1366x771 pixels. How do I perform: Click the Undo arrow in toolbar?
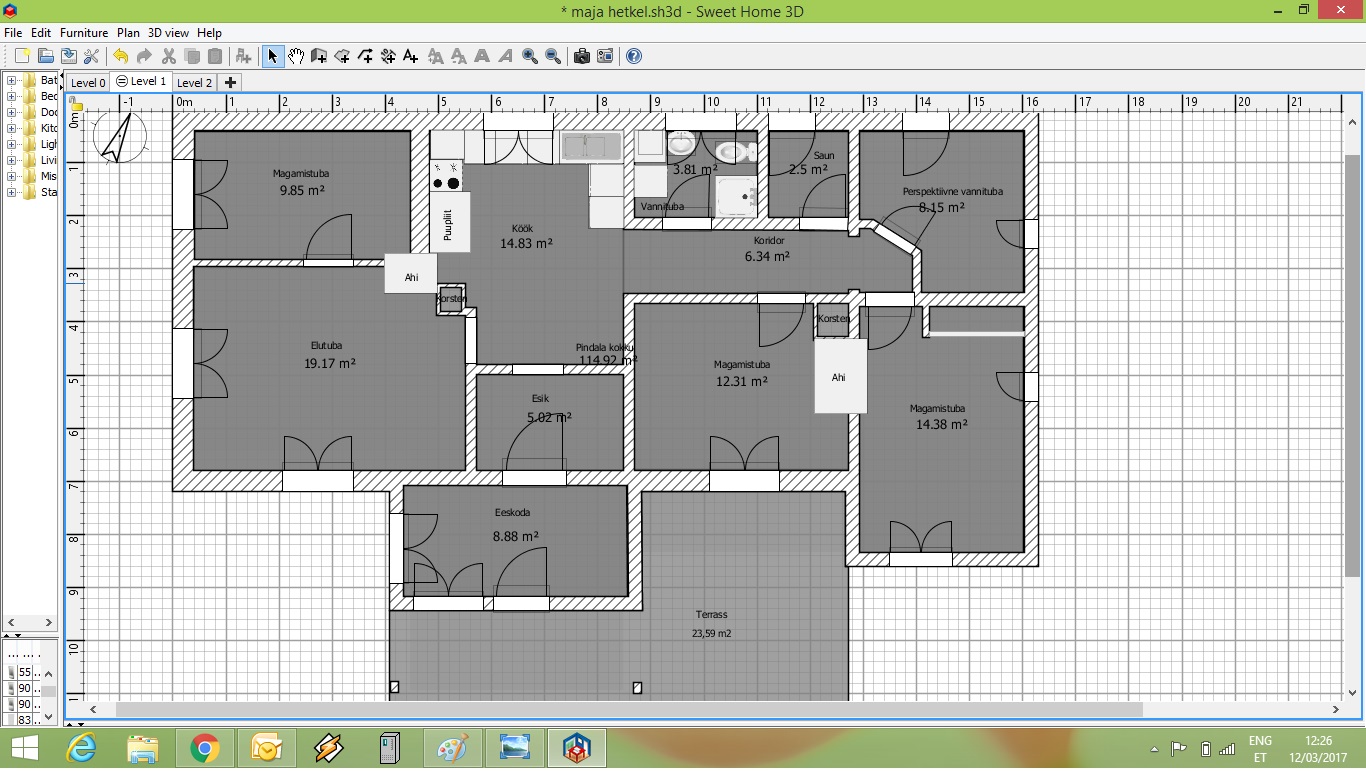pos(120,56)
